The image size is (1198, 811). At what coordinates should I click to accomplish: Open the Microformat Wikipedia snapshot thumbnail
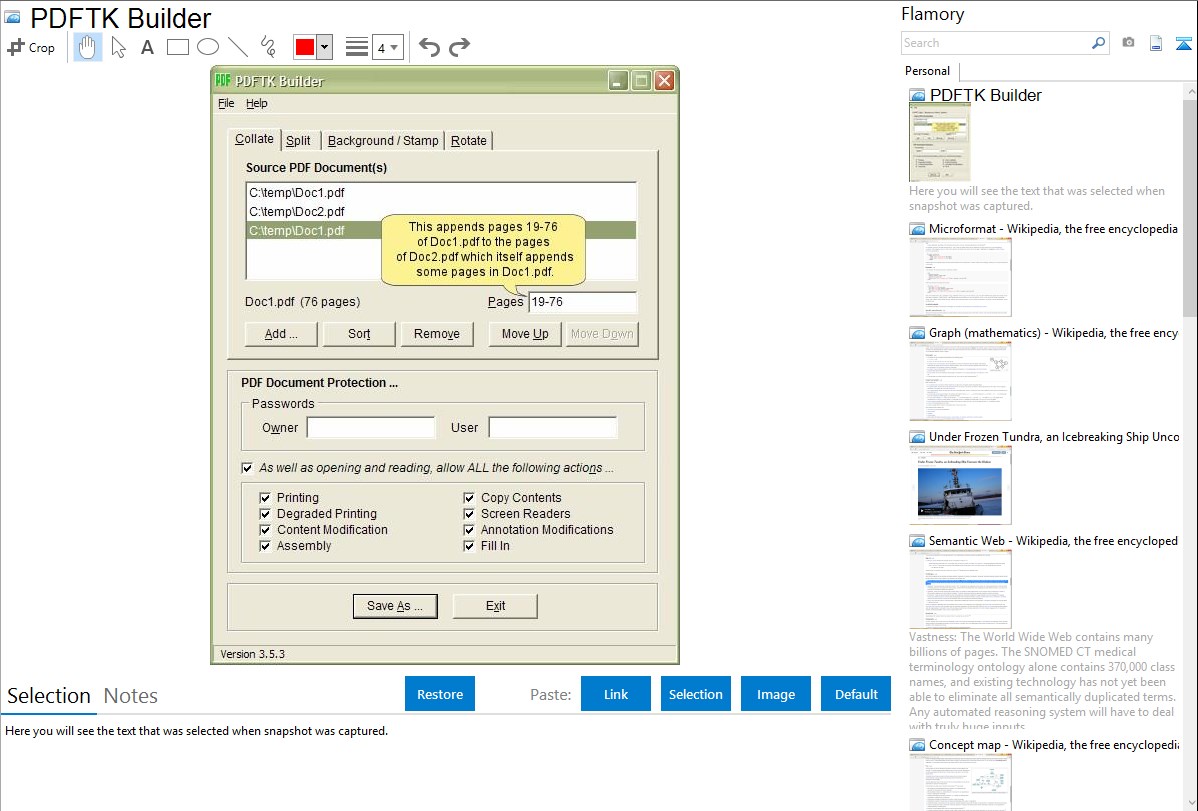pyautogui.click(x=960, y=277)
